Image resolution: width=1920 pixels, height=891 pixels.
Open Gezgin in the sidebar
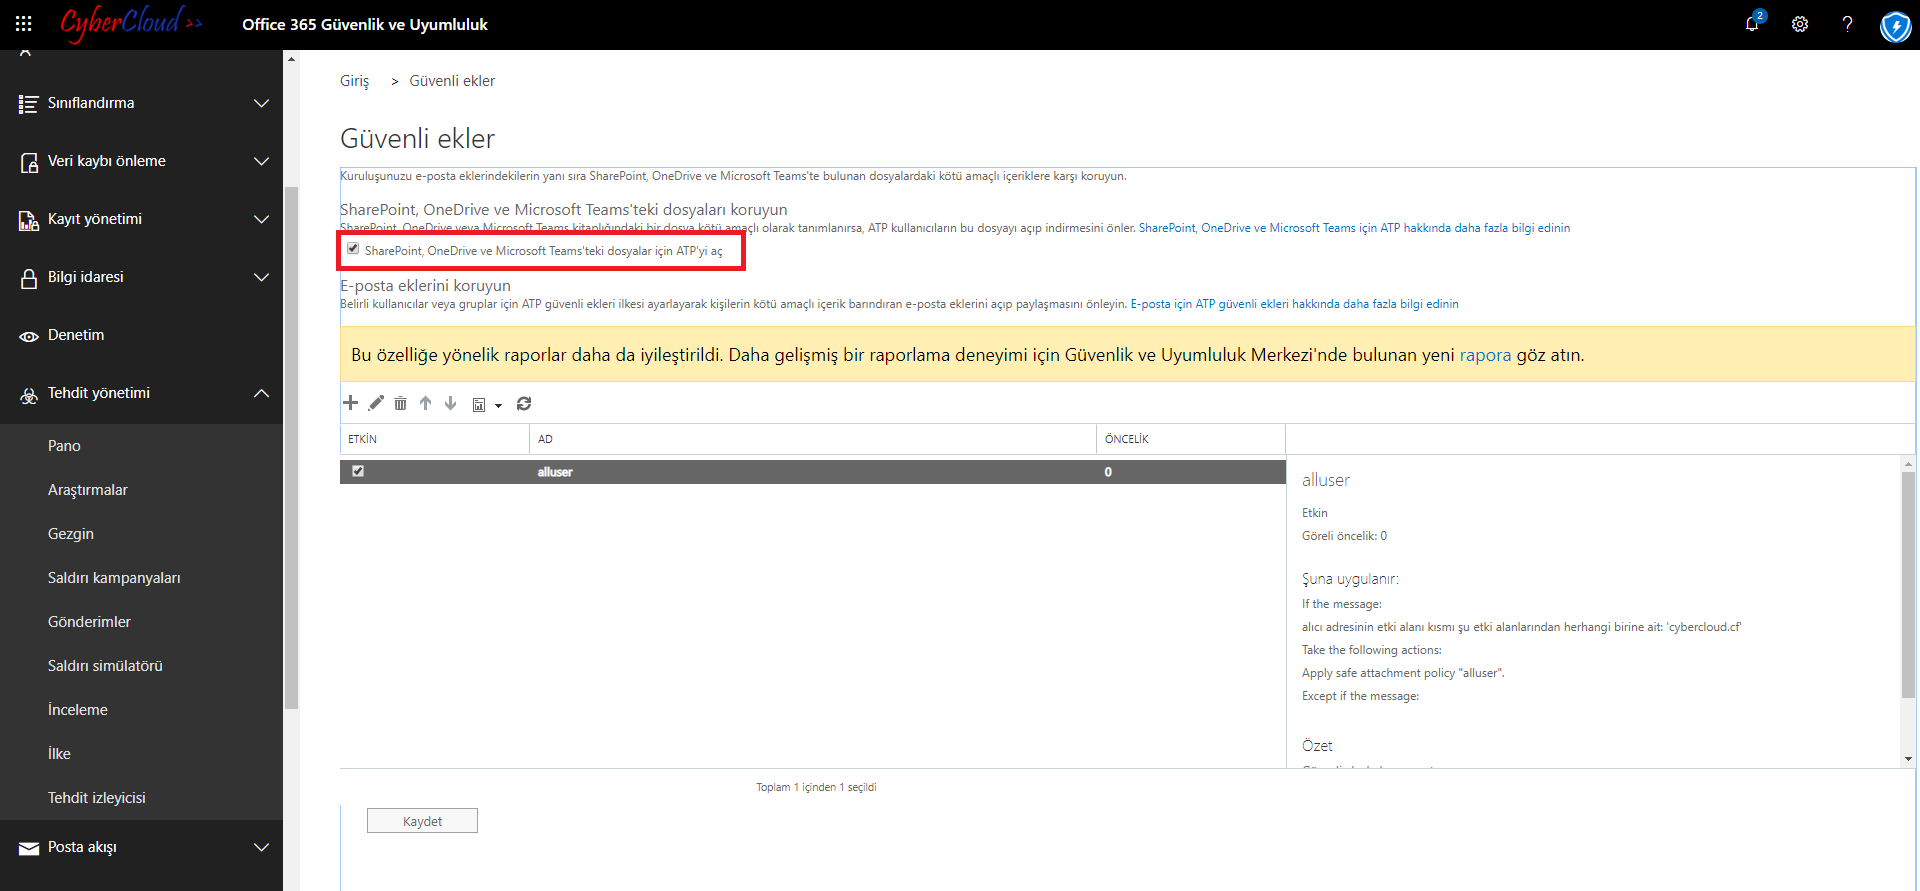71,534
